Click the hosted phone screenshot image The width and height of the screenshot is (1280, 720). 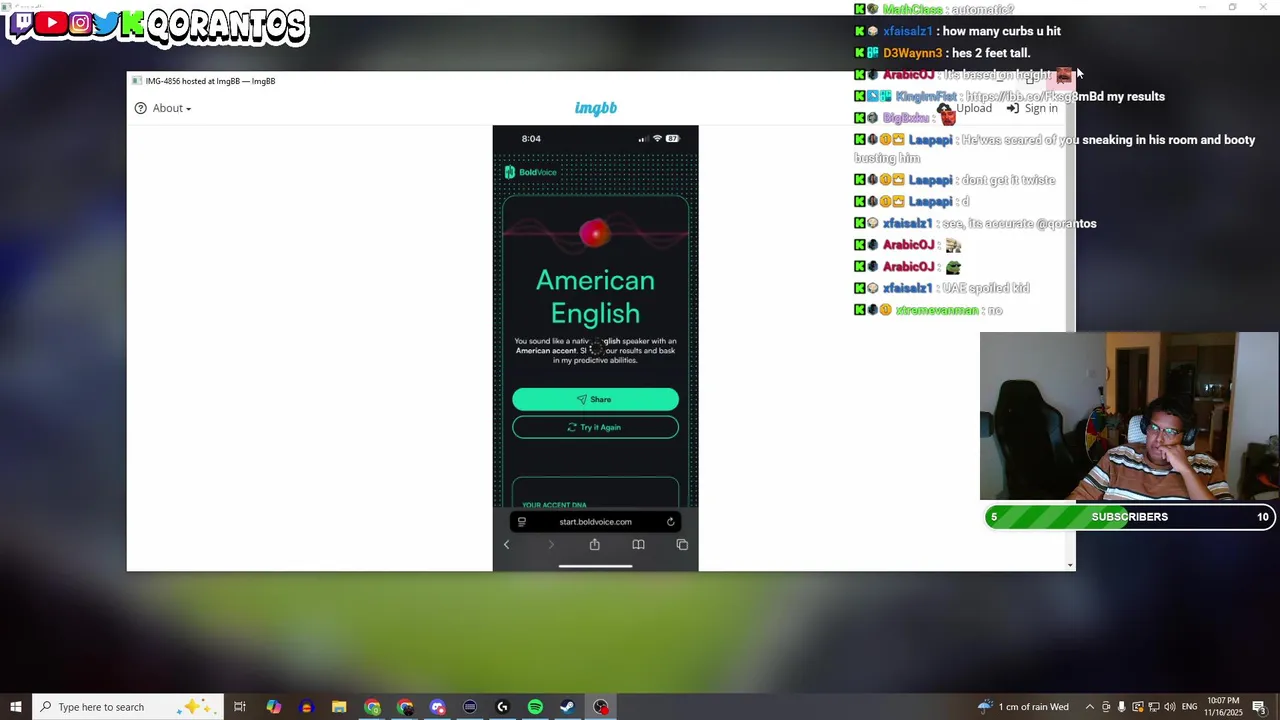(x=595, y=348)
